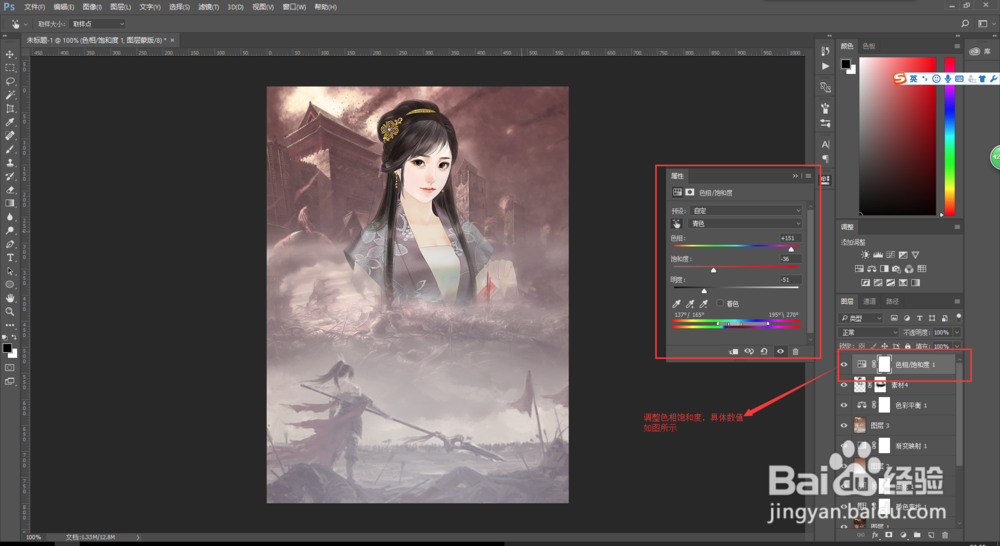The image size is (1000, 546).
Task: Add a Levels adjustment from Adjustments panel
Action: pos(878,255)
